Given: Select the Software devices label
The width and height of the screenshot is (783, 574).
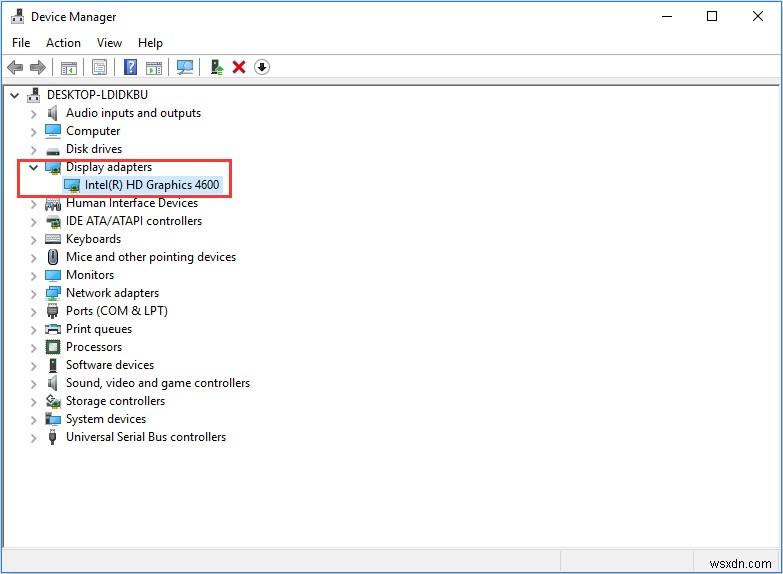Looking at the screenshot, I should pos(110,365).
